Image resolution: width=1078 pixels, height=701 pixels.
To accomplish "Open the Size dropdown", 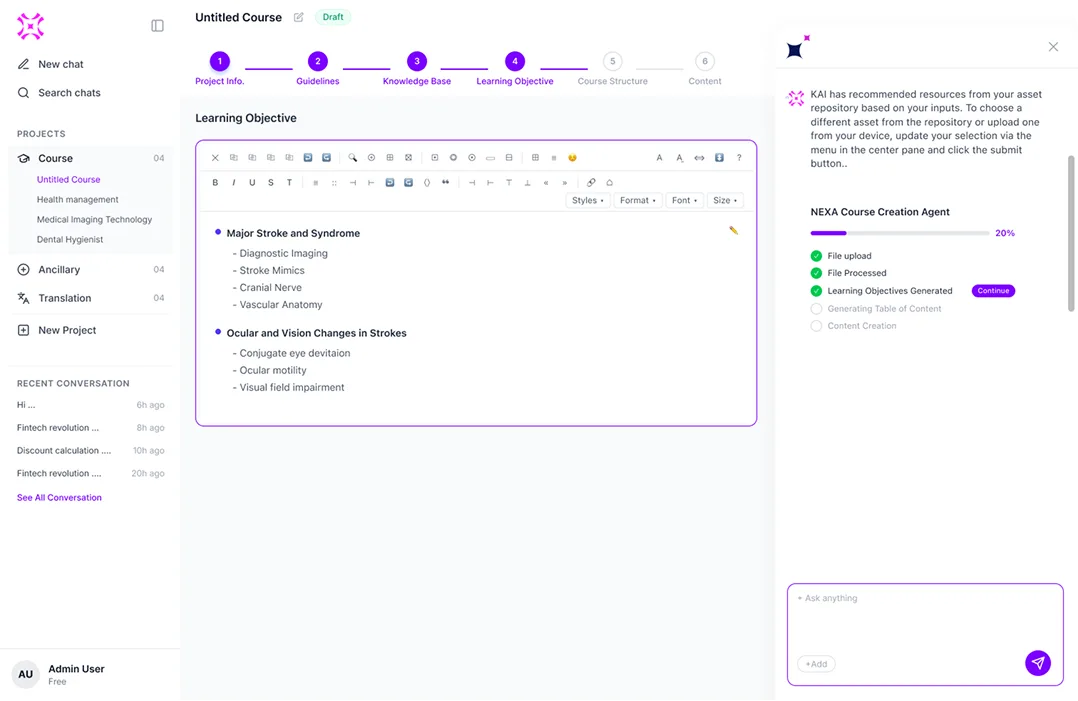I will [725, 201].
